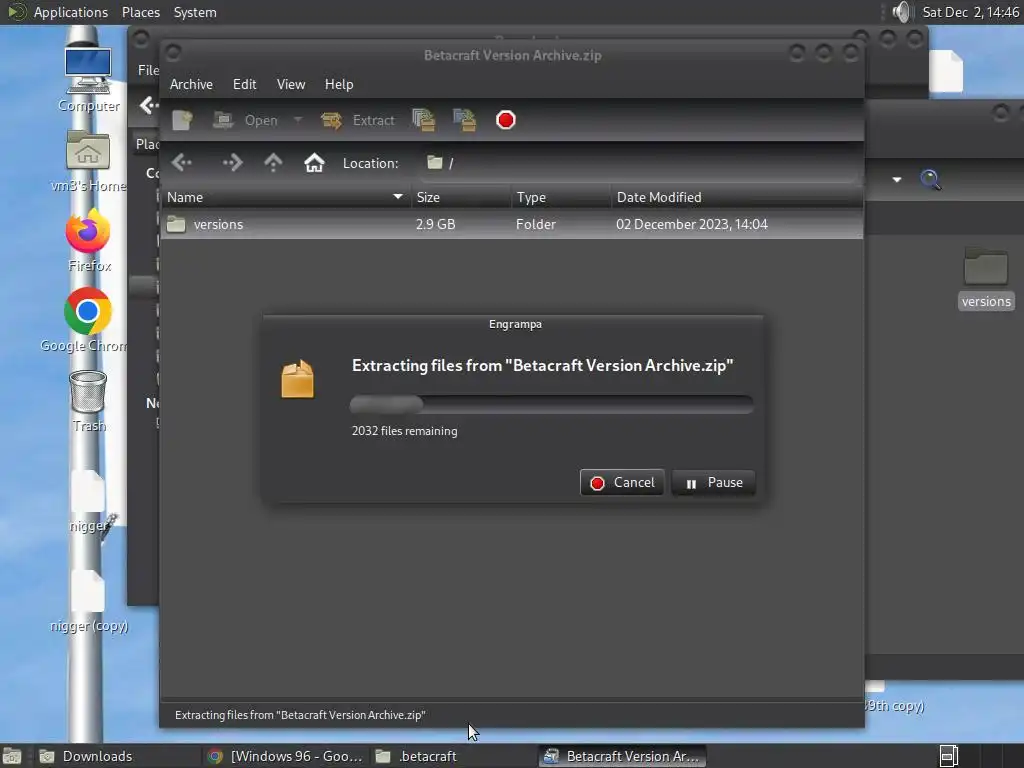Go back using the left arrow icon

[x=182, y=163]
